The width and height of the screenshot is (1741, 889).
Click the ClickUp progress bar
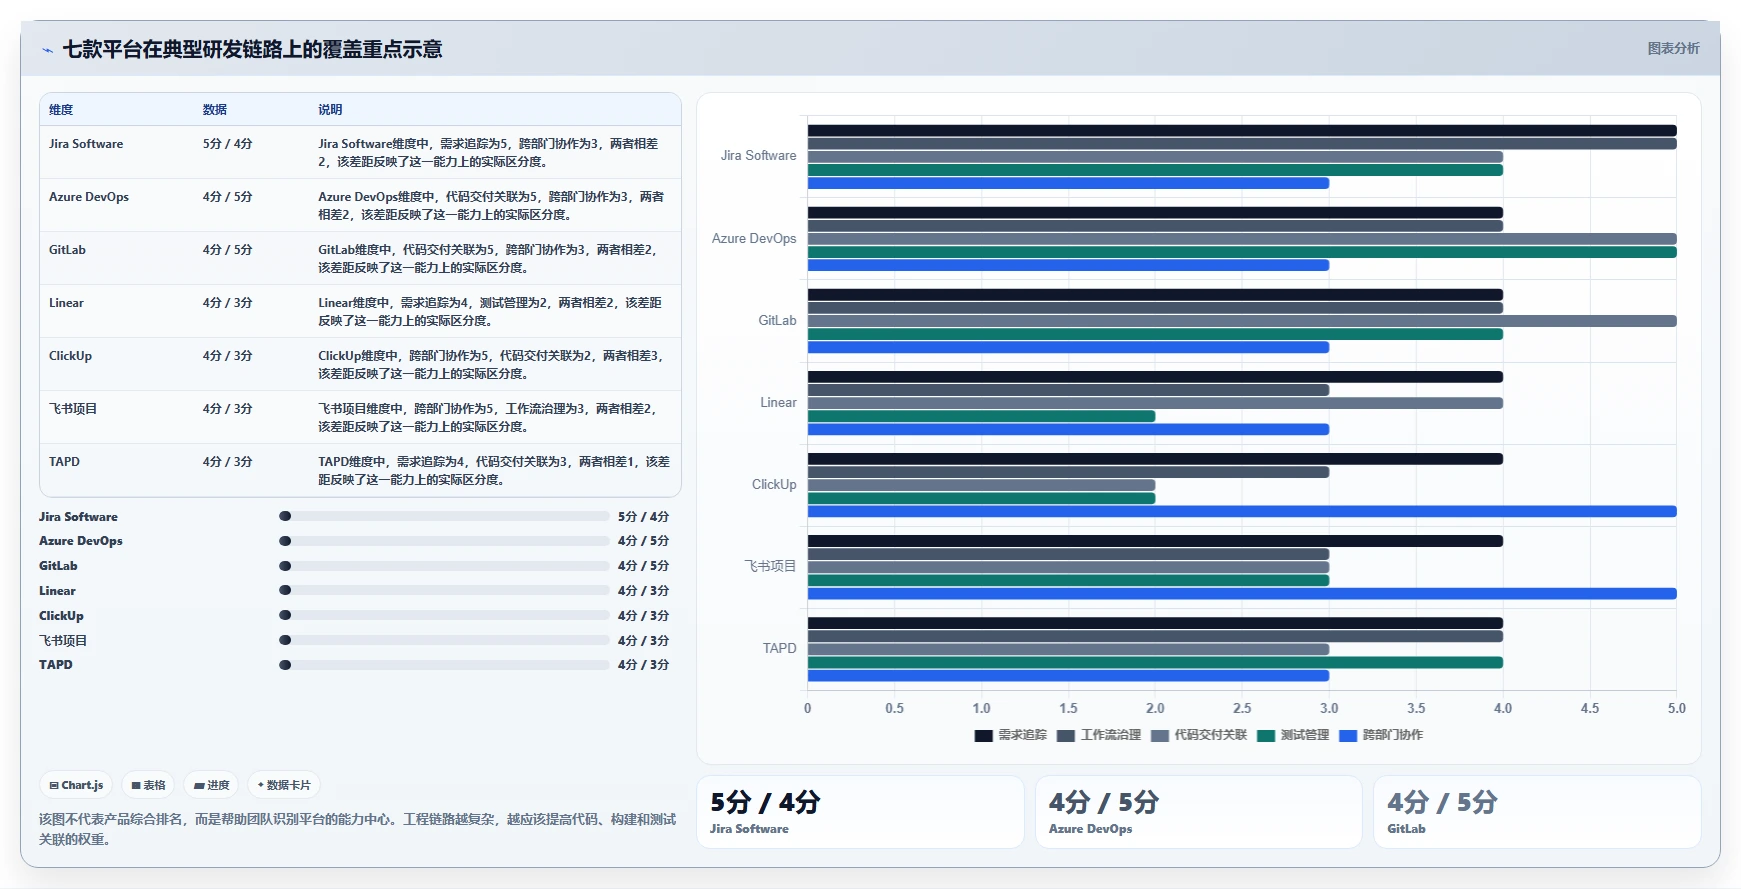[x=444, y=616]
